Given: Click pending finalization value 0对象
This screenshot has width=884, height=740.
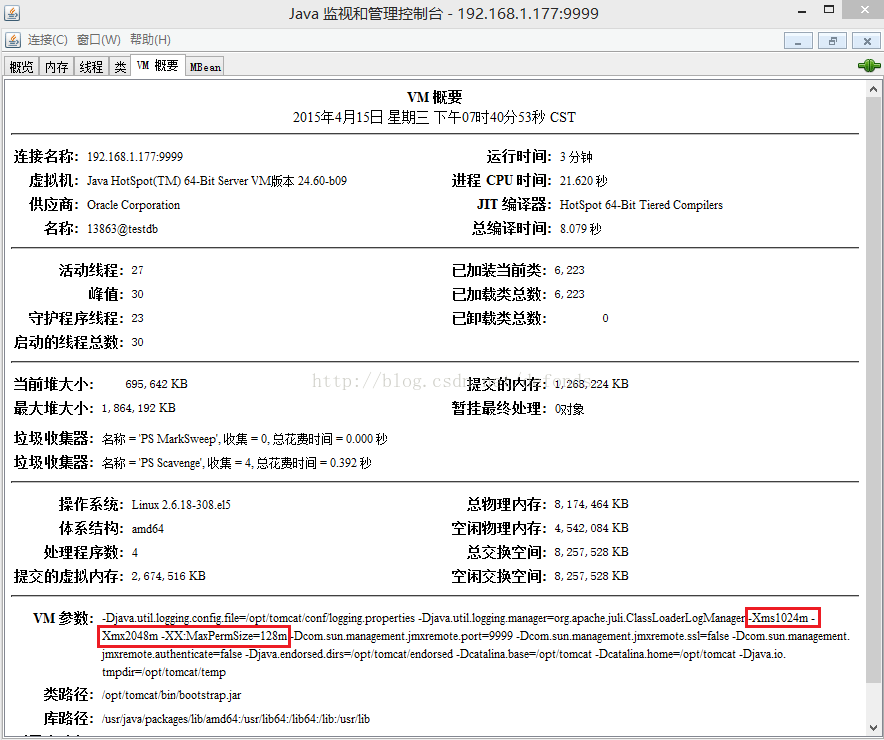Looking at the screenshot, I should pos(569,409).
